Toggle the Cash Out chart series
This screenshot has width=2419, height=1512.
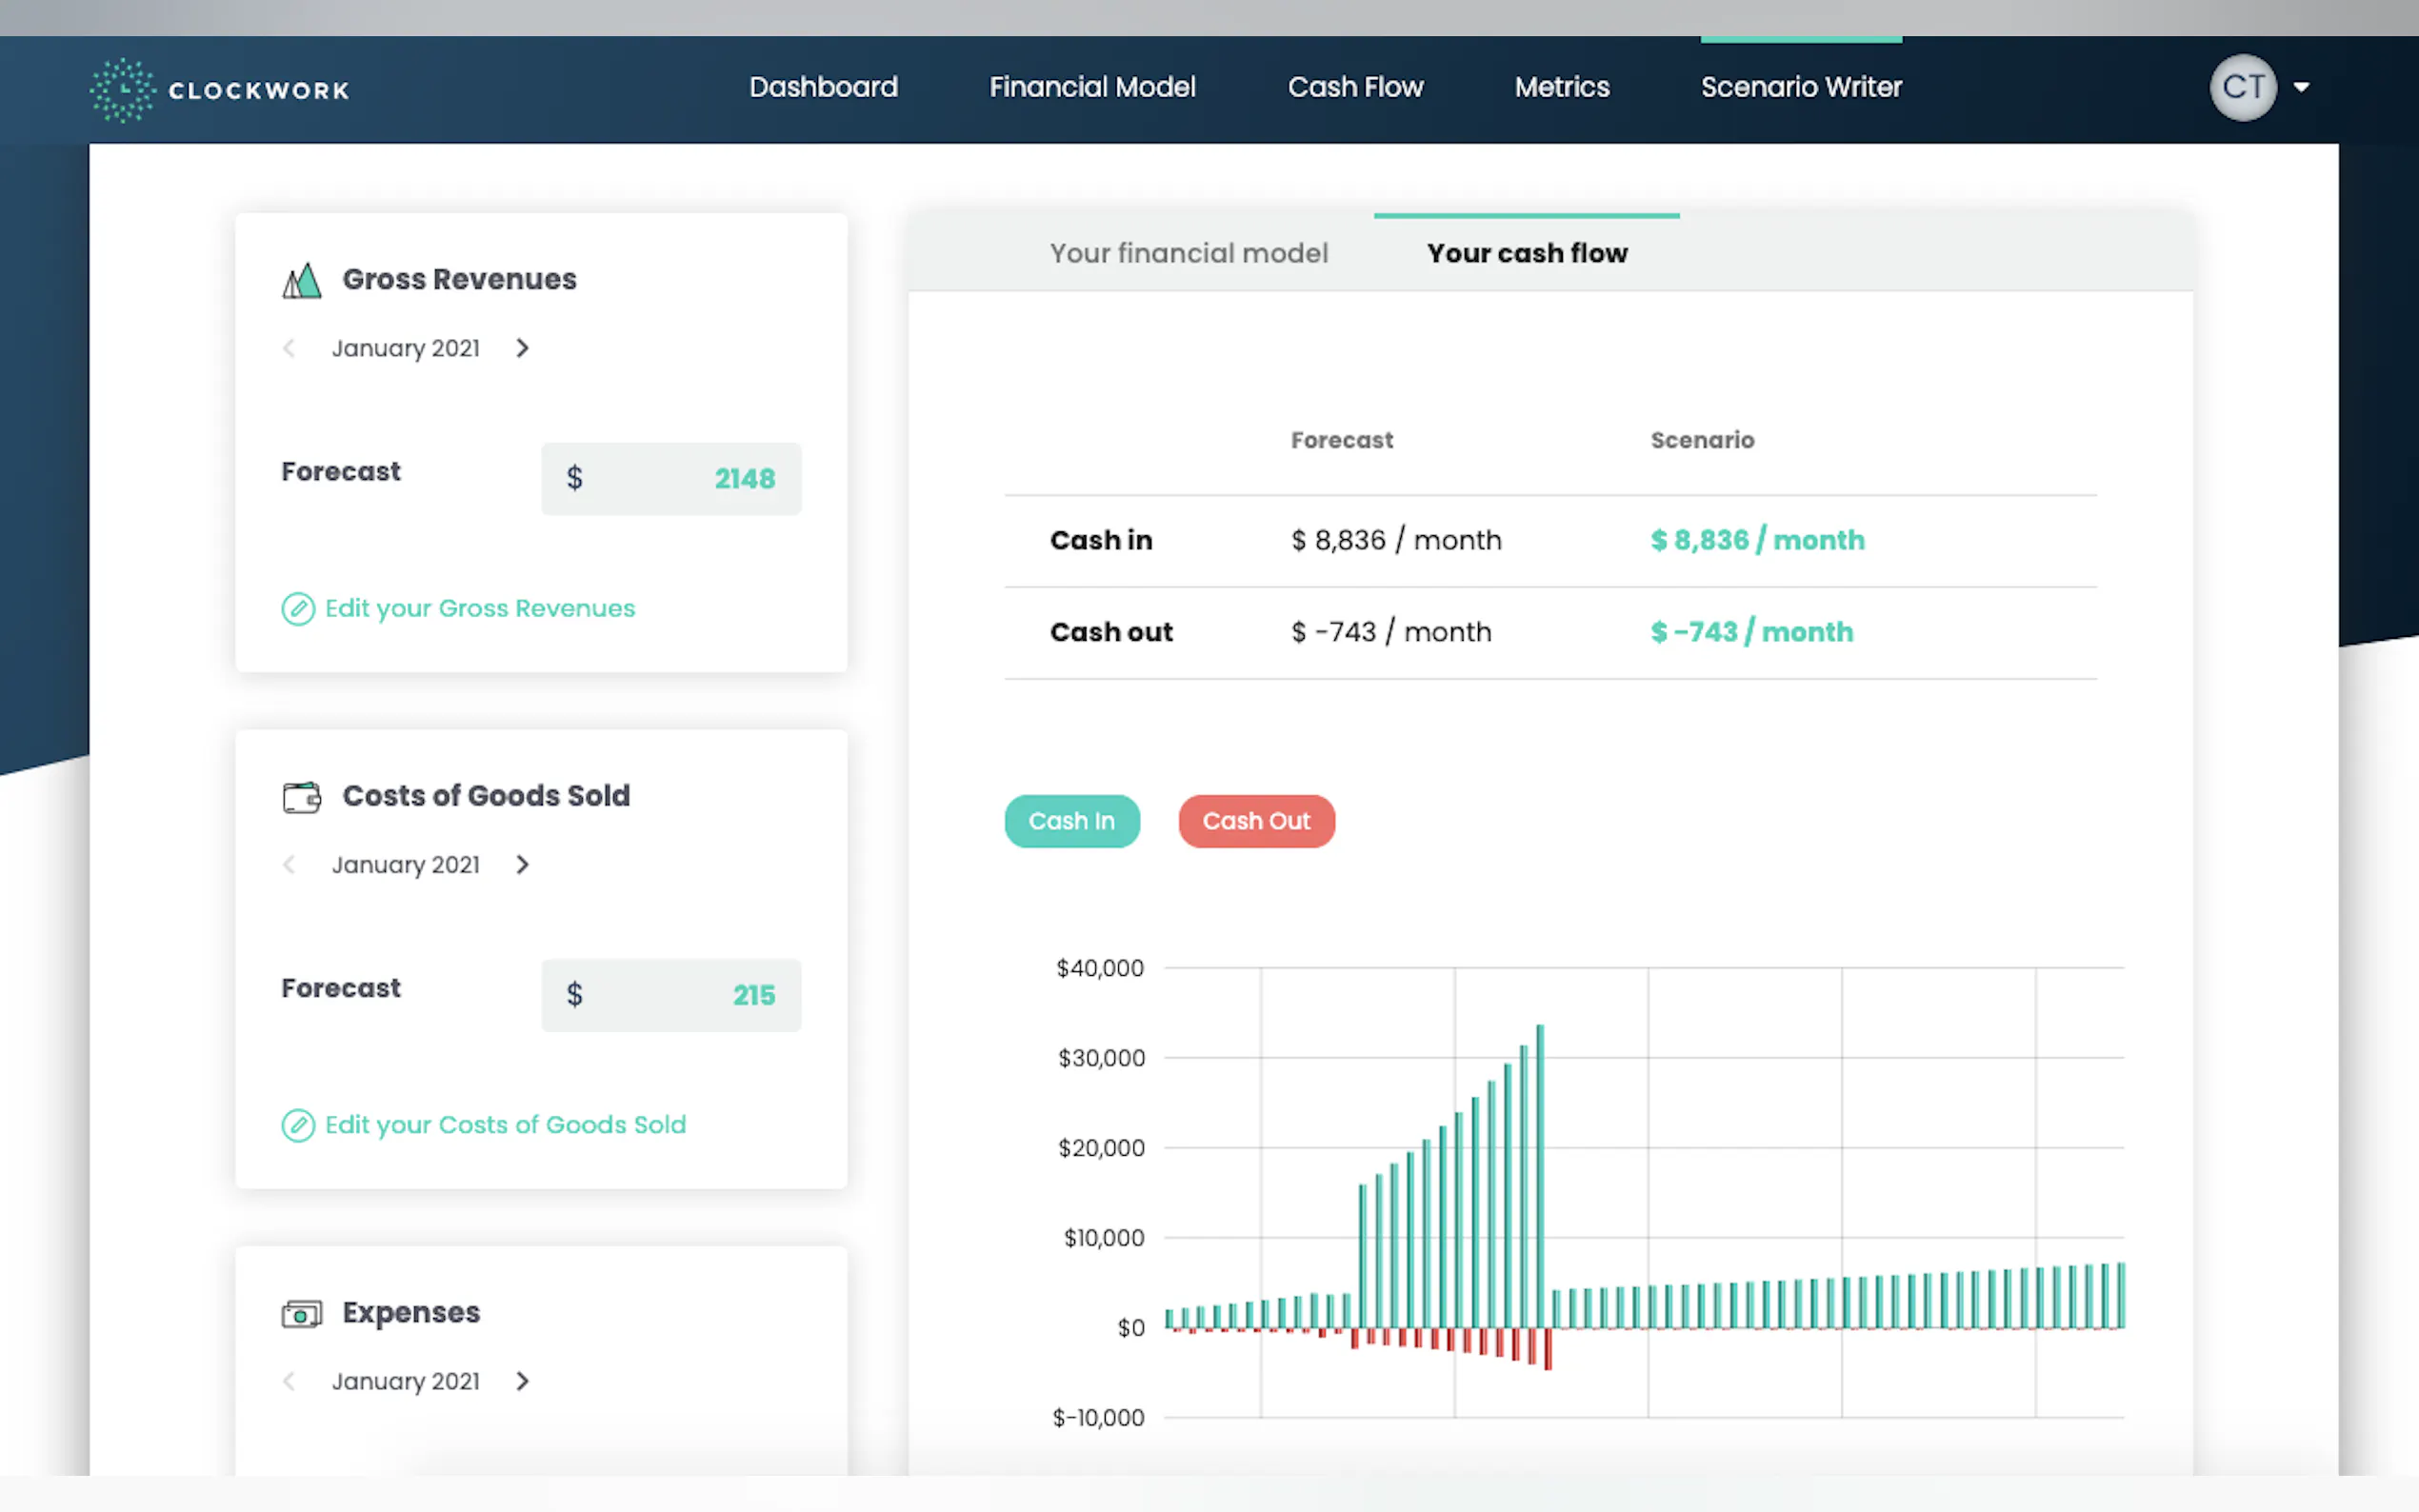pyautogui.click(x=1255, y=821)
